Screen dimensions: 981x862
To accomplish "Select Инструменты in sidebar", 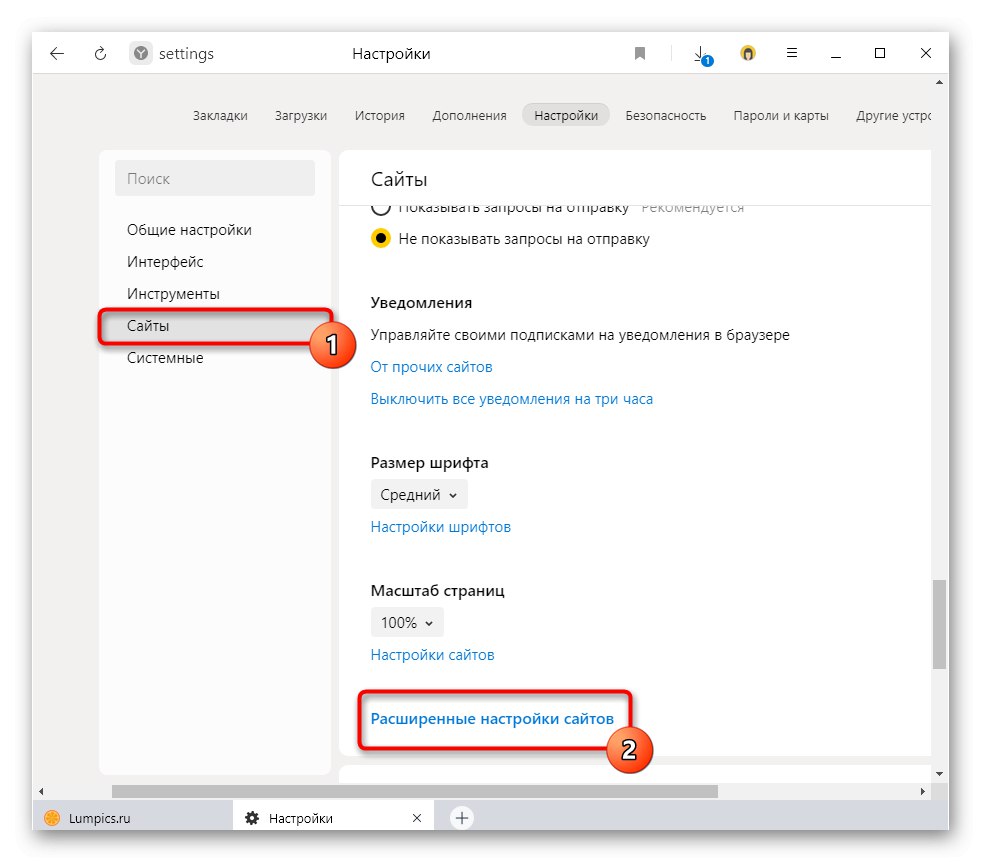I will [x=173, y=293].
